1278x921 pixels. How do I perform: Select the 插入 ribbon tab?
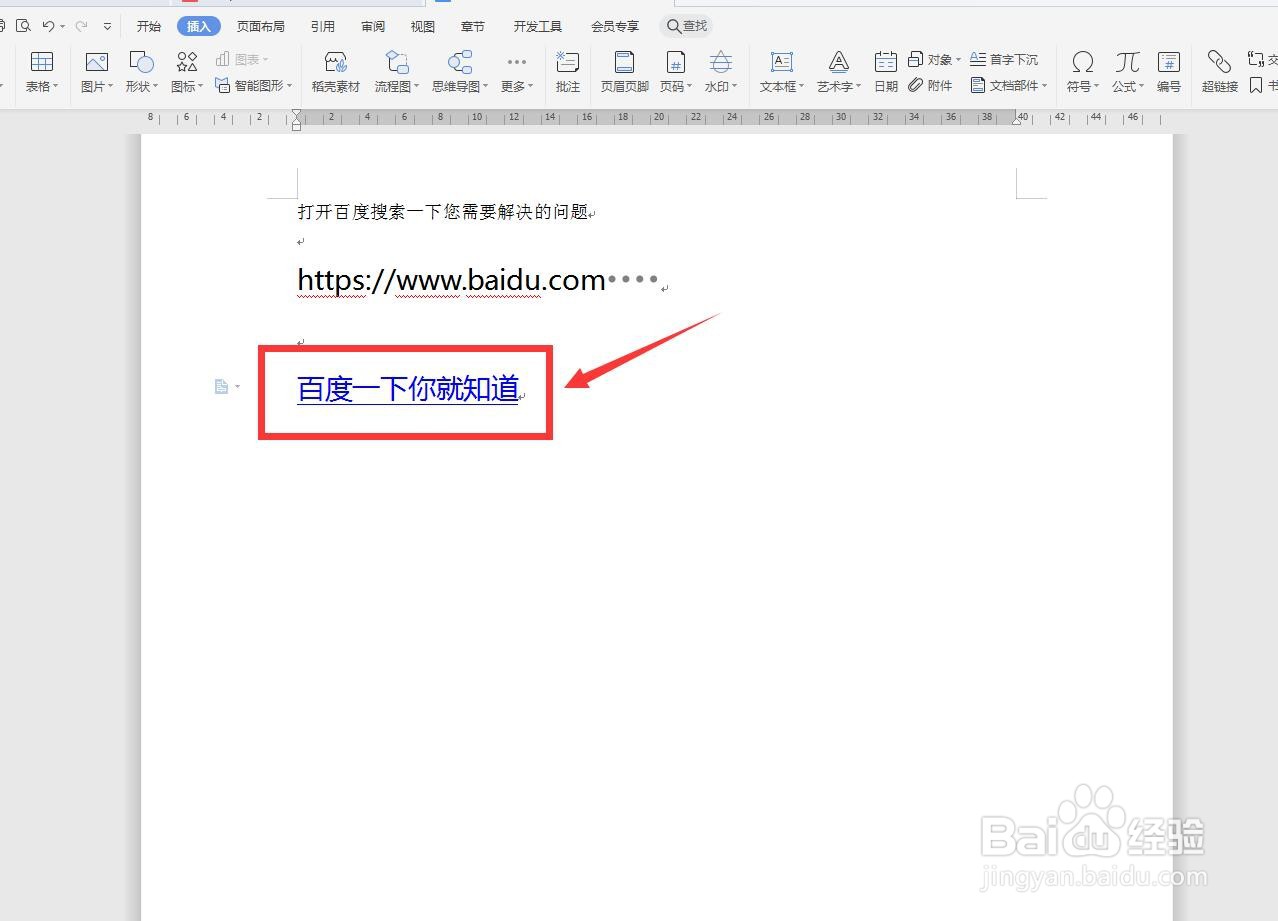coord(199,27)
